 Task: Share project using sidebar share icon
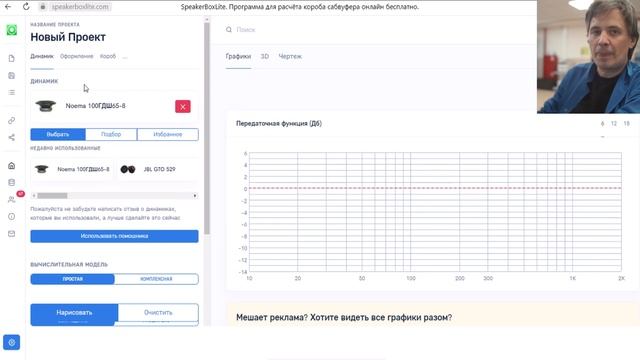click(11, 138)
